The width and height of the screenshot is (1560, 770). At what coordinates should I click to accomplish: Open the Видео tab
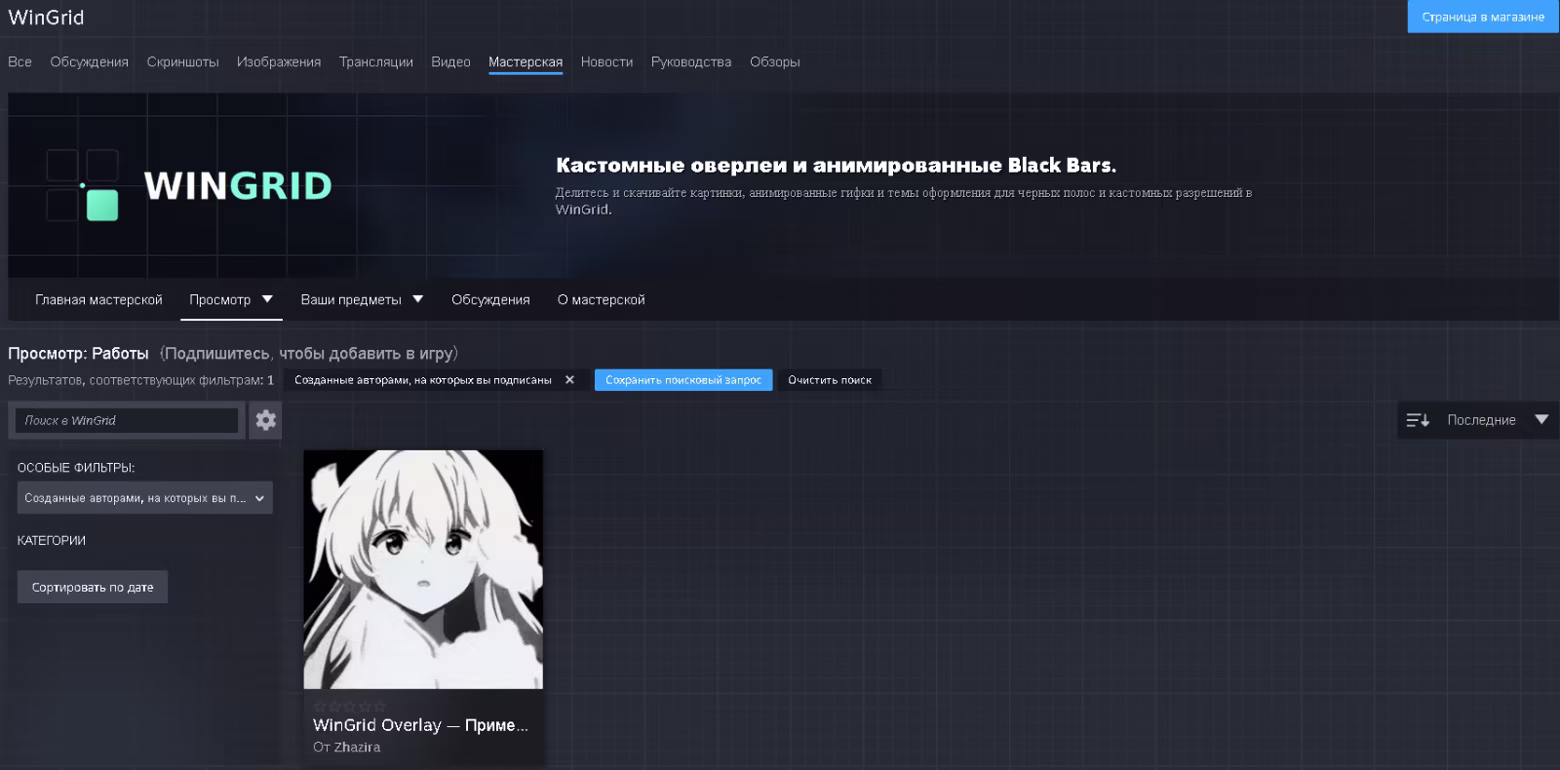click(451, 62)
